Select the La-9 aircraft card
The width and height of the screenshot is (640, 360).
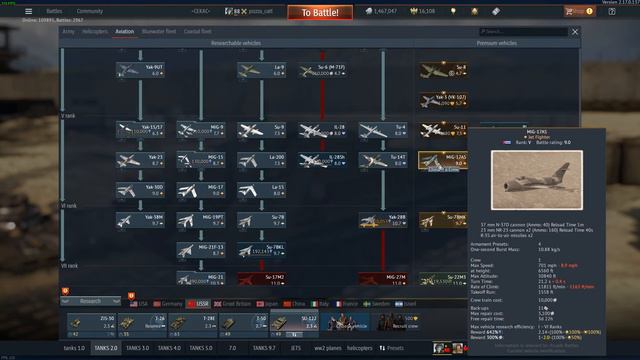(262, 70)
